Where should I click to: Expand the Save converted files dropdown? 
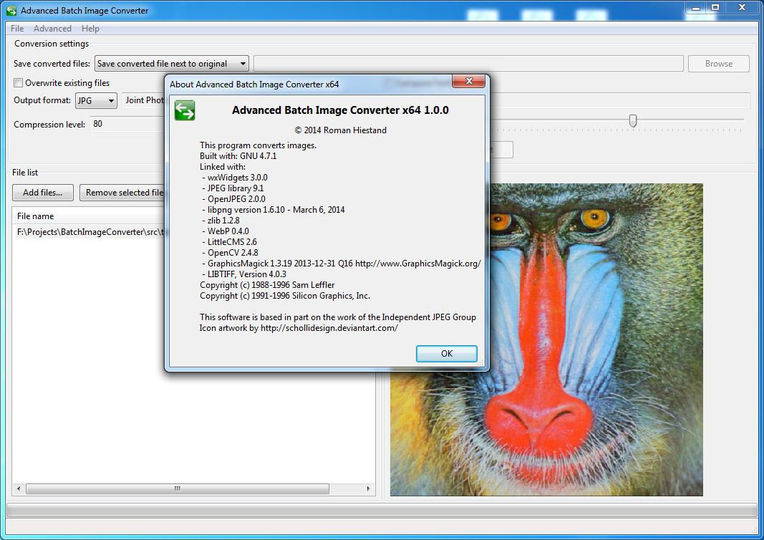click(x=172, y=63)
